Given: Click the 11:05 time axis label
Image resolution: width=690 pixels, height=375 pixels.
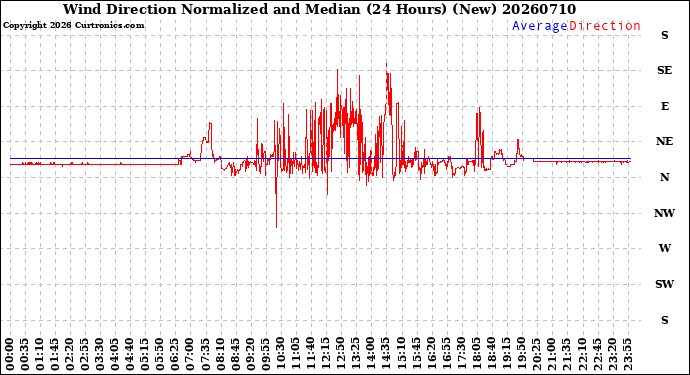Looking at the screenshot, I should [x=296, y=355].
